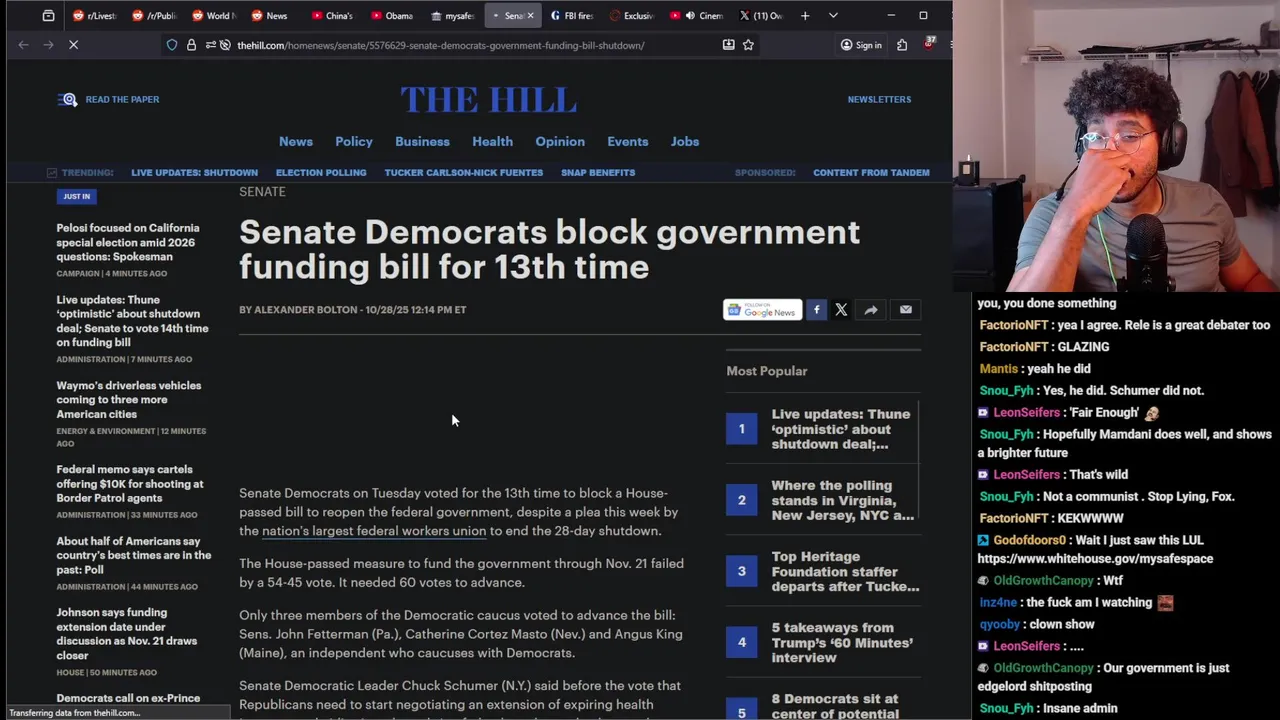This screenshot has width=1280, height=720.
Task: Switch to the Obama YouTube tab
Action: point(391,16)
